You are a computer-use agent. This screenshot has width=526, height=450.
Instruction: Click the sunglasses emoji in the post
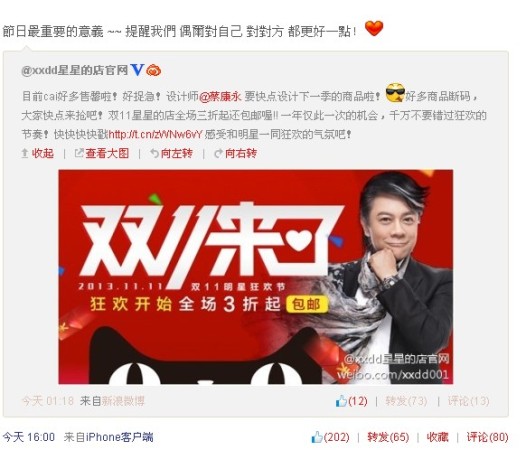[x=395, y=93]
